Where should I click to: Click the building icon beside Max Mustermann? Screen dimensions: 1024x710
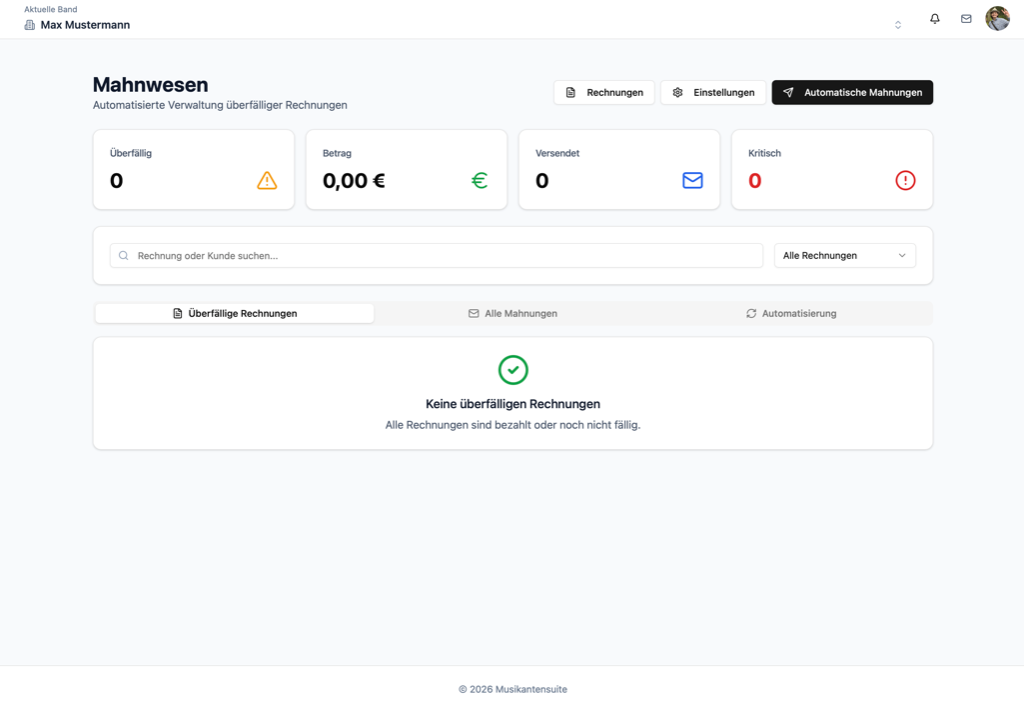(x=29, y=25)
